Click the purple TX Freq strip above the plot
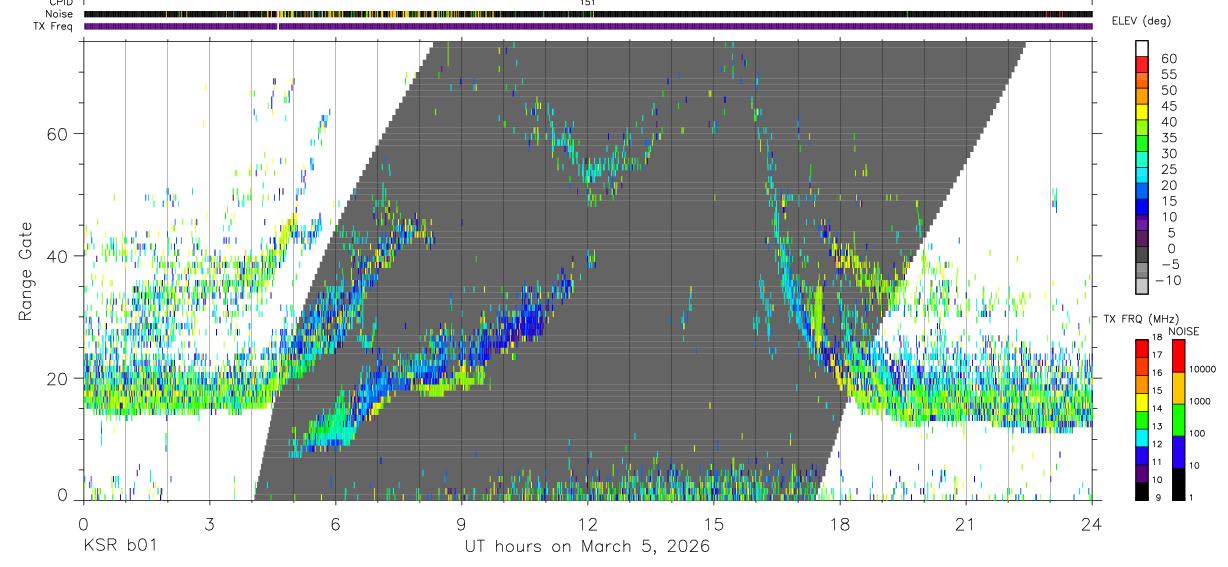Image resolution: width=1228 pixels, height=567 pixels. (x=587, y=26)
